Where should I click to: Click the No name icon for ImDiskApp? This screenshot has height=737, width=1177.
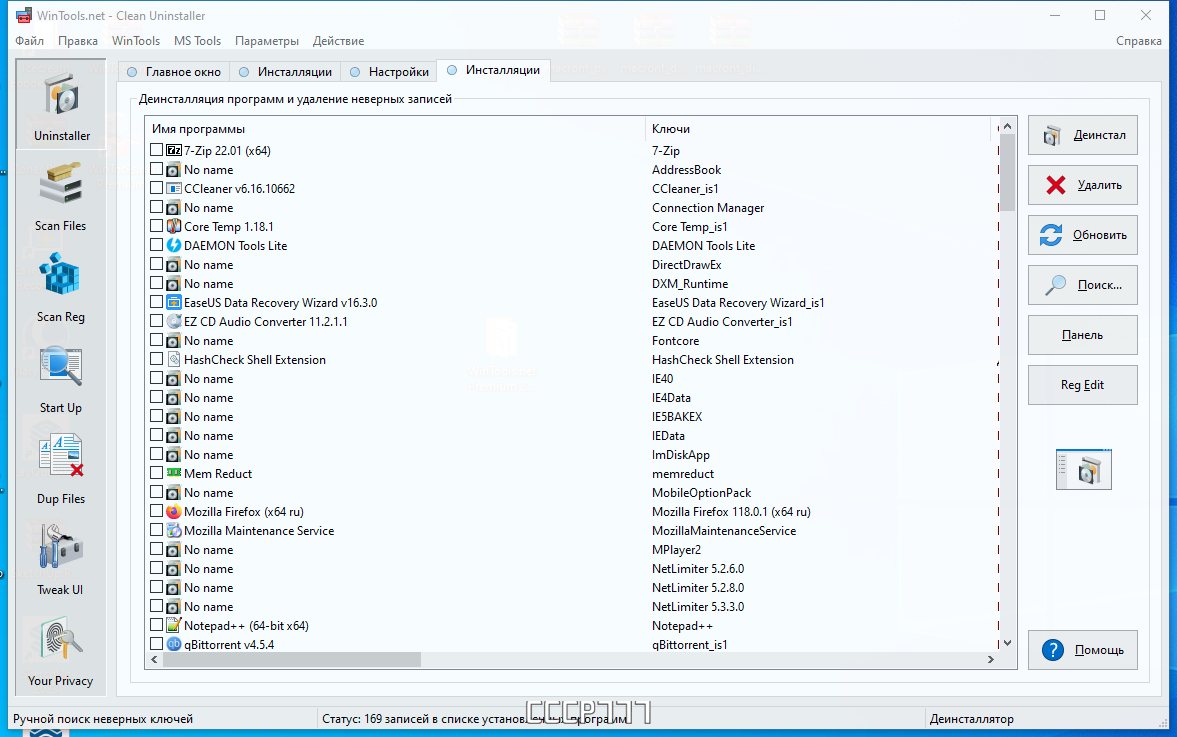[173, 454]
